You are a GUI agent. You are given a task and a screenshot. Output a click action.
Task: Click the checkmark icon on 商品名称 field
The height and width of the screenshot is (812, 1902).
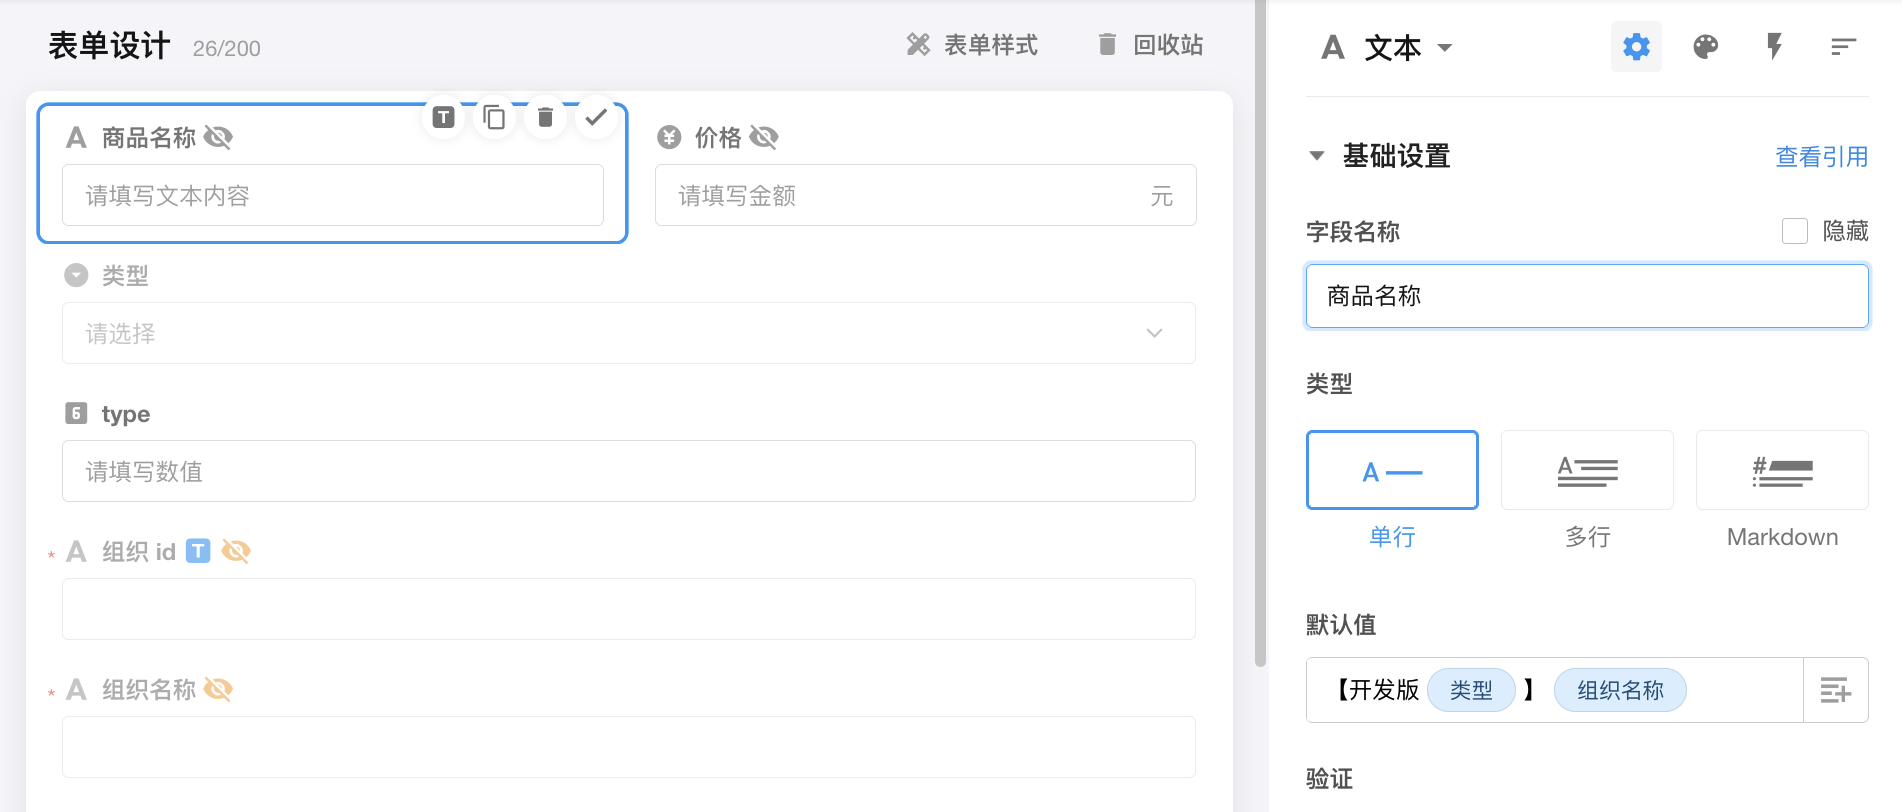596,118
